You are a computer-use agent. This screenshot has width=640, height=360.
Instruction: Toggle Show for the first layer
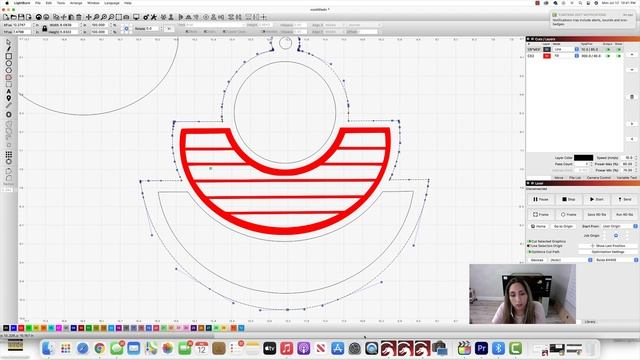[619, 49]
